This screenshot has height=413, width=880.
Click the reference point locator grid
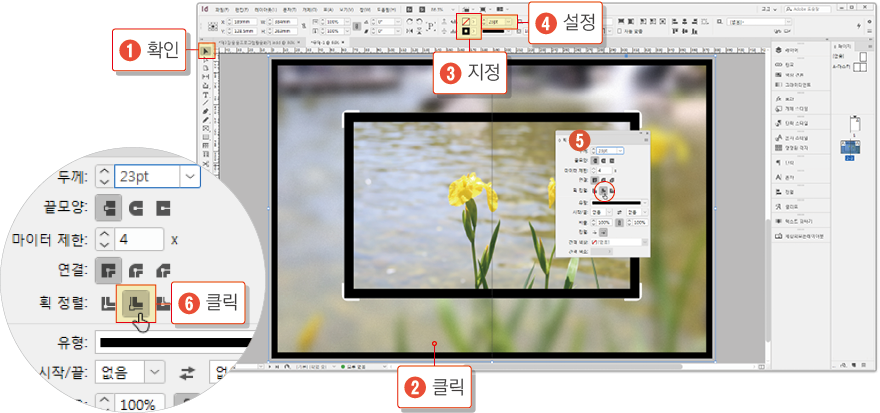[x=213, y=26]
